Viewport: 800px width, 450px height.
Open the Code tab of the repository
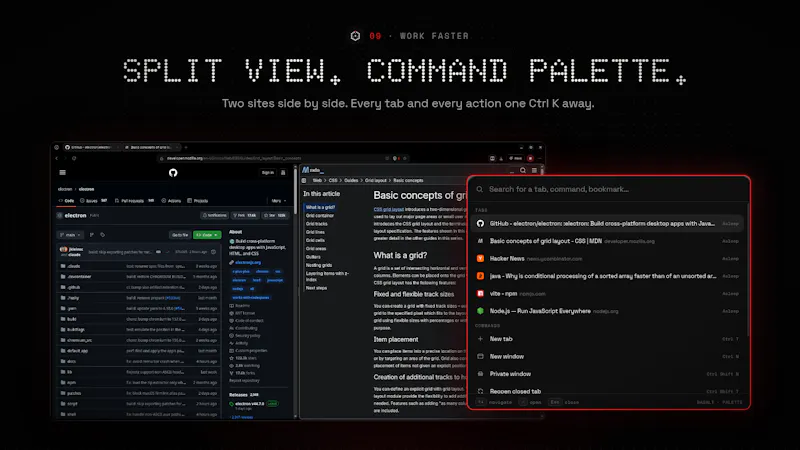coord(66,201)
